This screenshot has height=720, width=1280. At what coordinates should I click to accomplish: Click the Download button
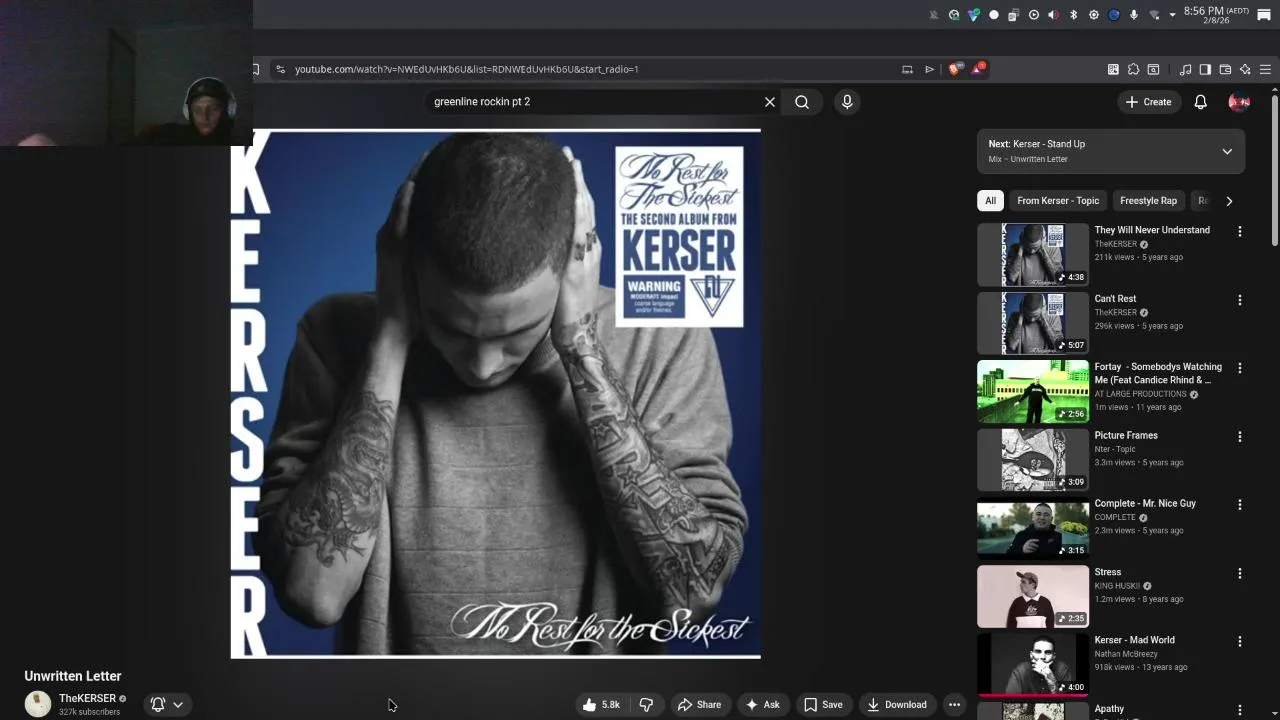[x=897, y=705]
